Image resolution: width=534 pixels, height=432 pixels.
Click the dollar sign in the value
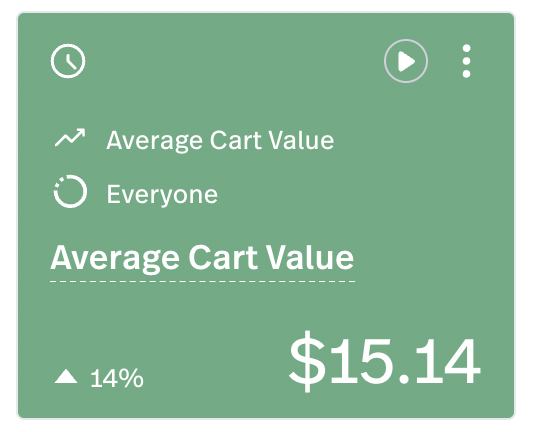[x=307, y=361]
